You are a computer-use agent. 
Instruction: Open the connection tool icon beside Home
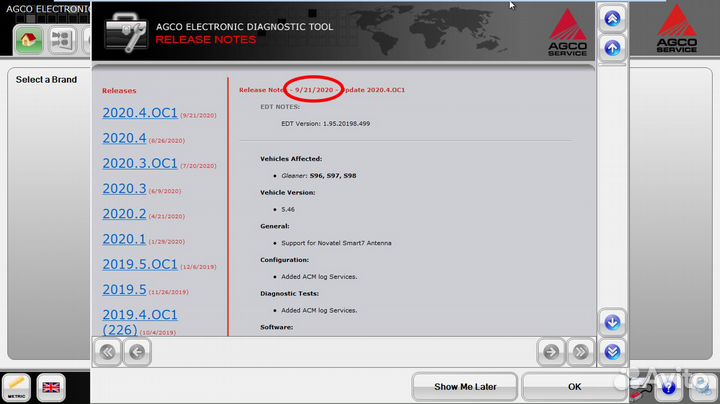[62, 40]
